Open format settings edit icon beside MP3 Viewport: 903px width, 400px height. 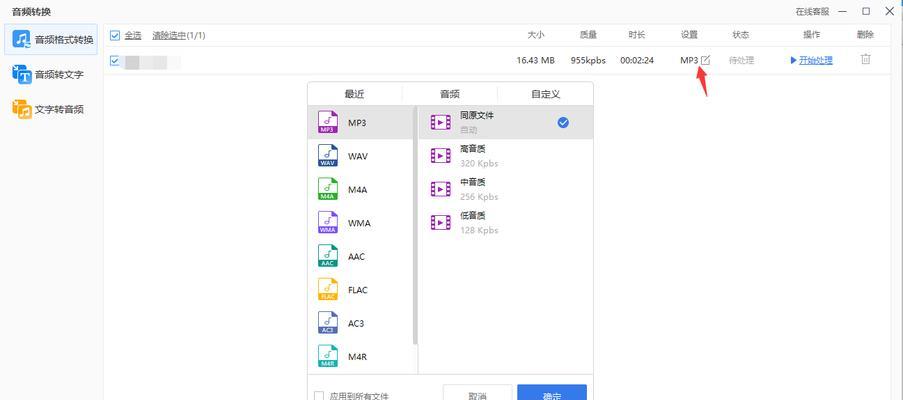click(x=705, y=60)
